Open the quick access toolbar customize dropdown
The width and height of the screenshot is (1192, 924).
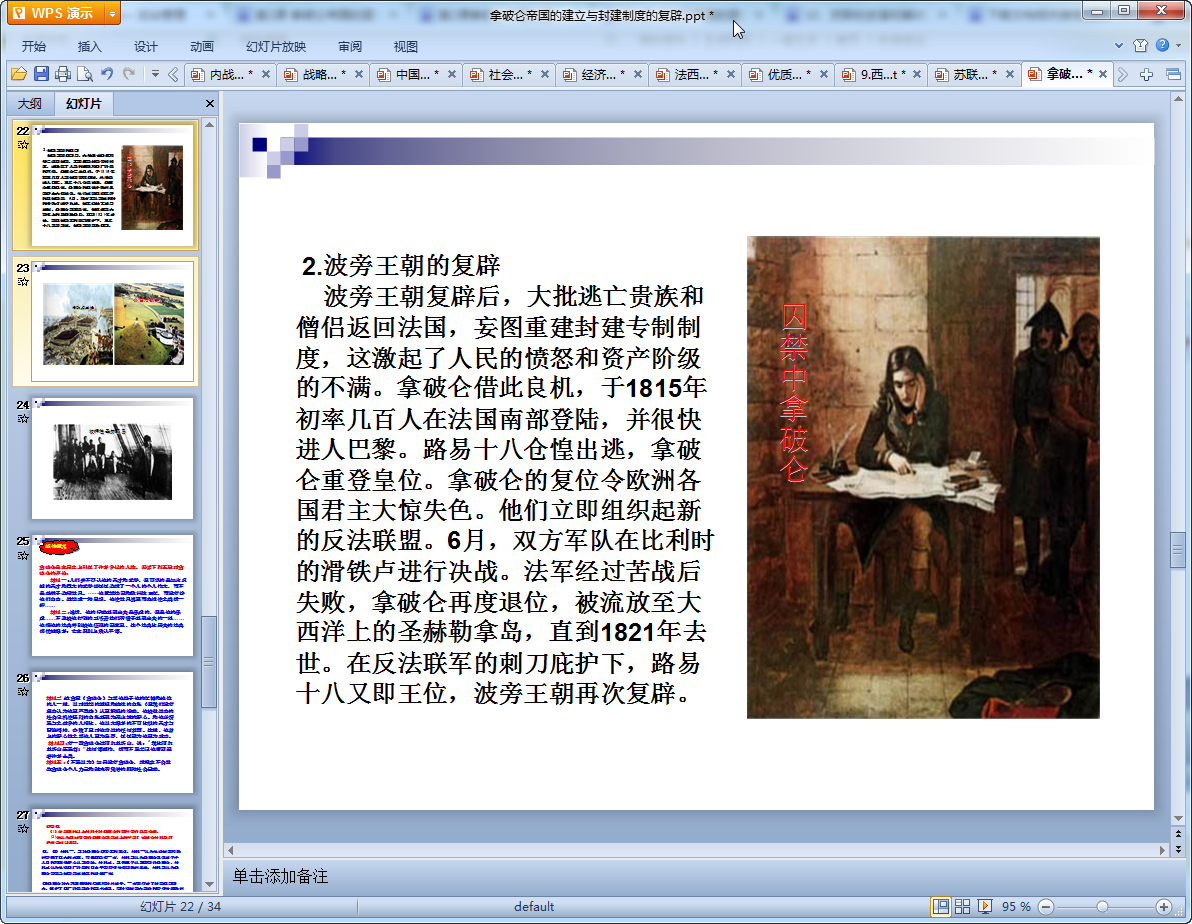[155, 74]
